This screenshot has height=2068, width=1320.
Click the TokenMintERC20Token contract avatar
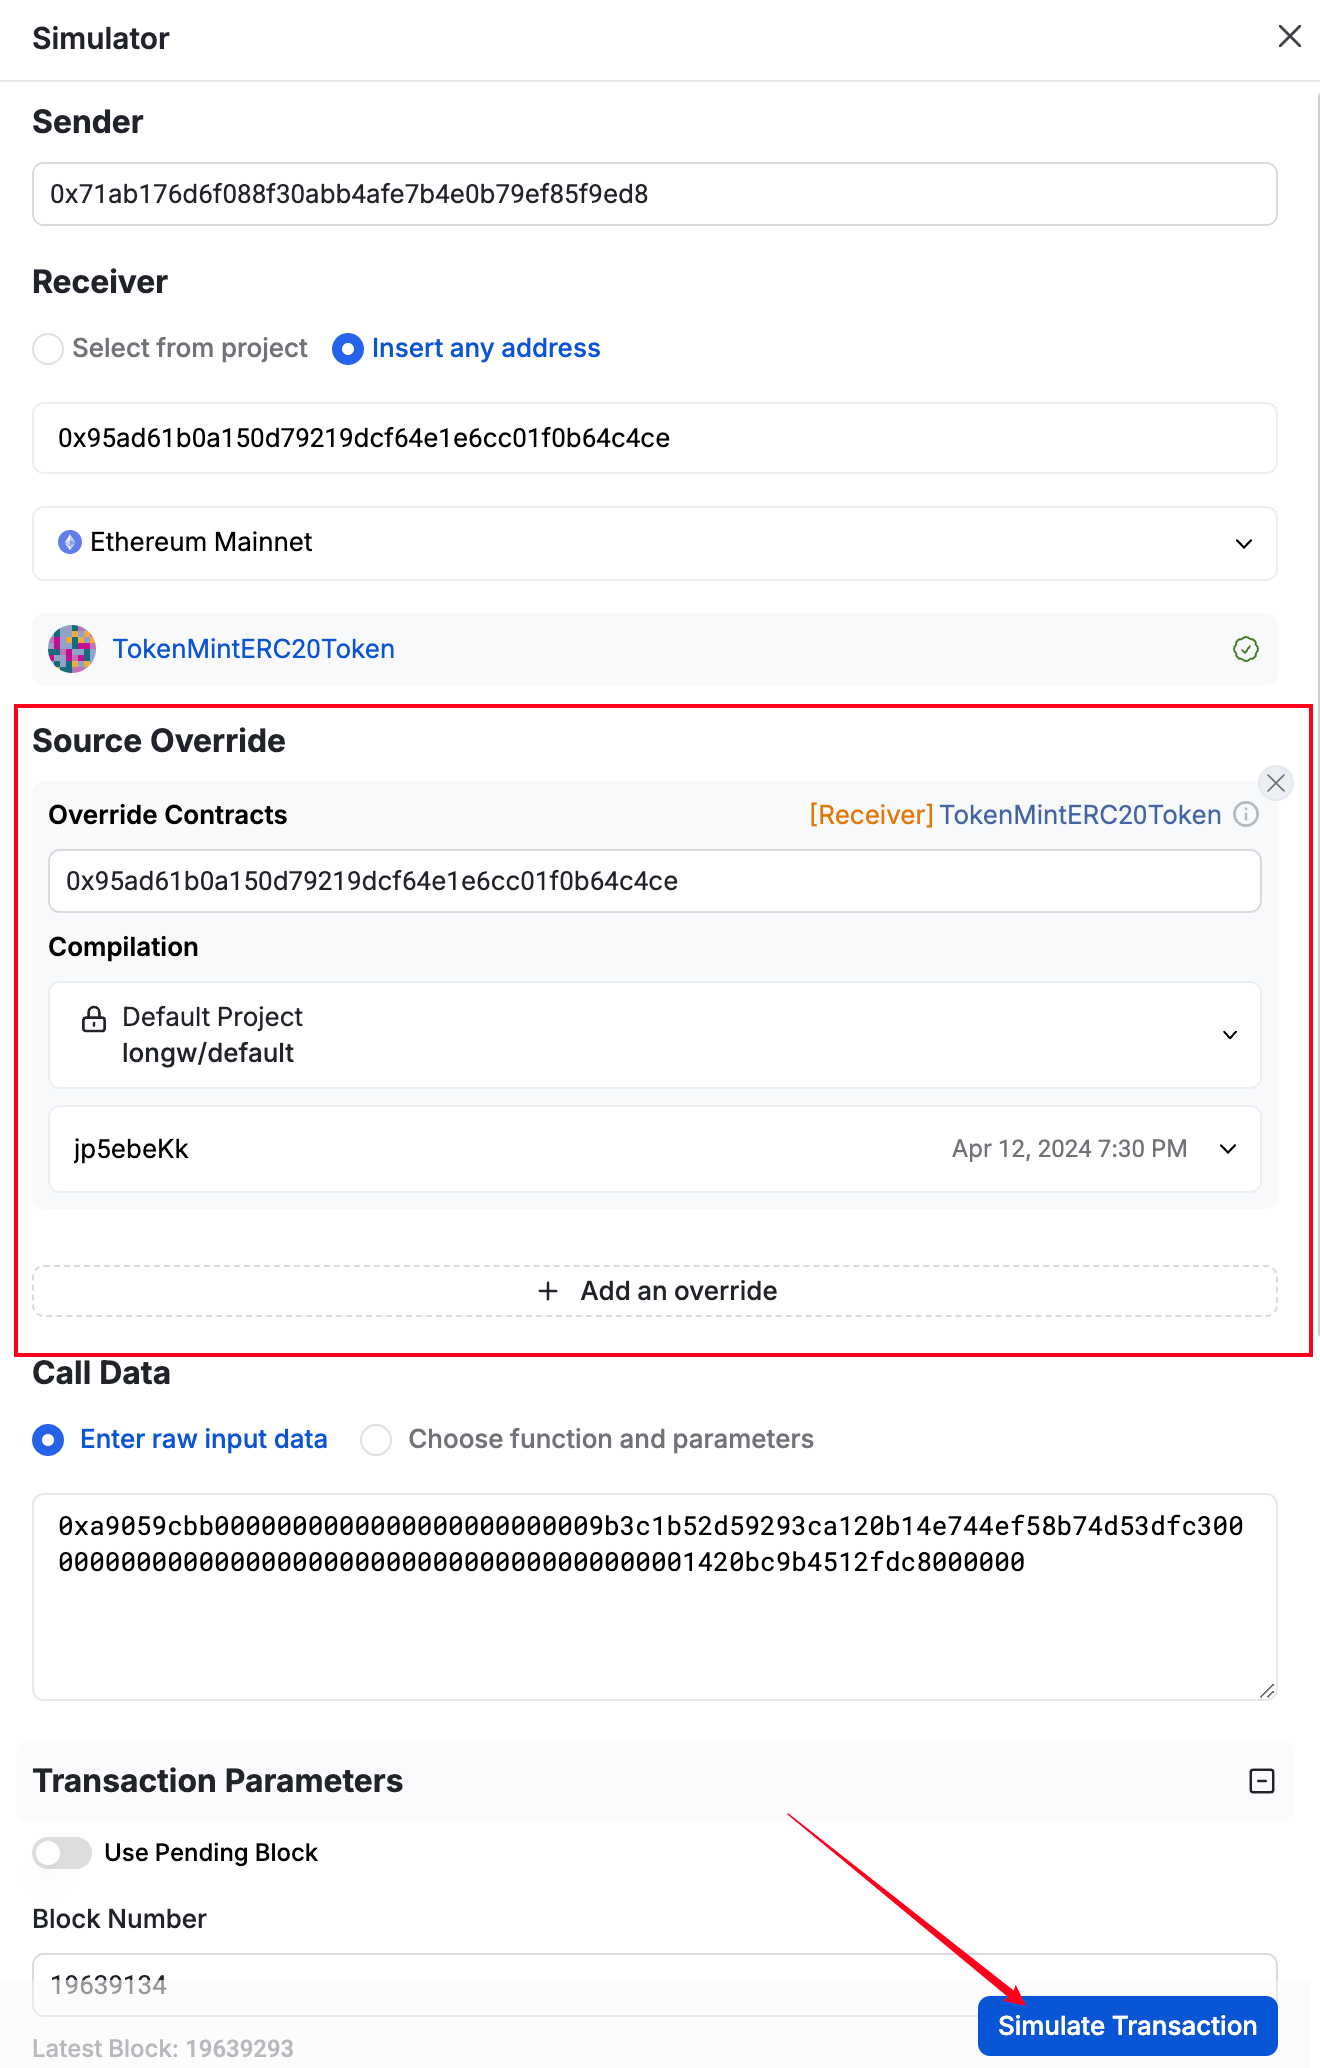pos(72,649)
